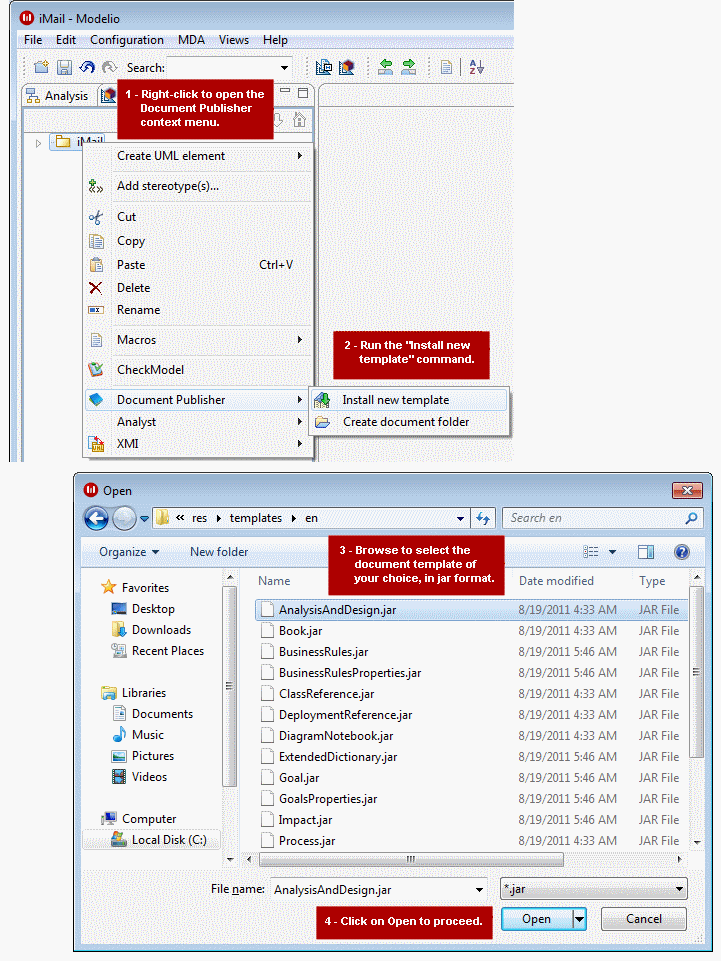
Task: Run CheckModel from context menu
Action: coord(197,370)
